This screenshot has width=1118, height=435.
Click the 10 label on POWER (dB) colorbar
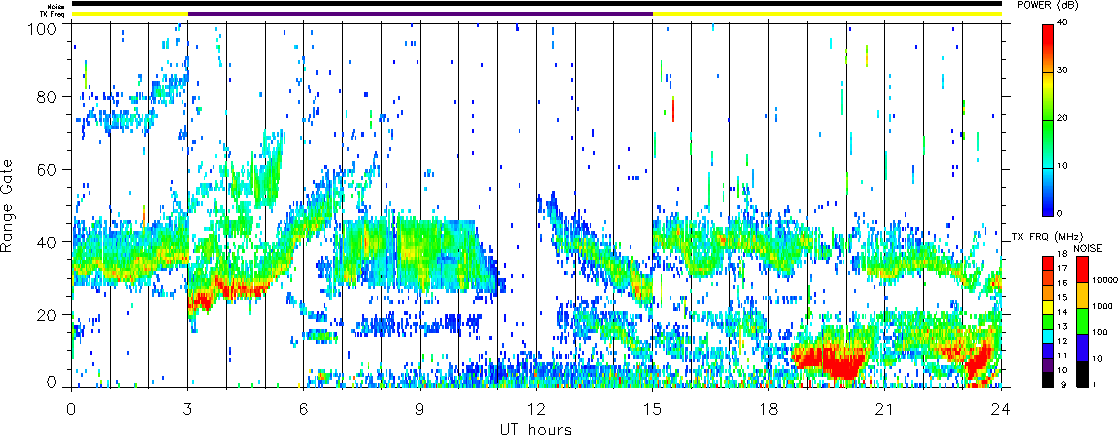click(x=1064, y=166)
